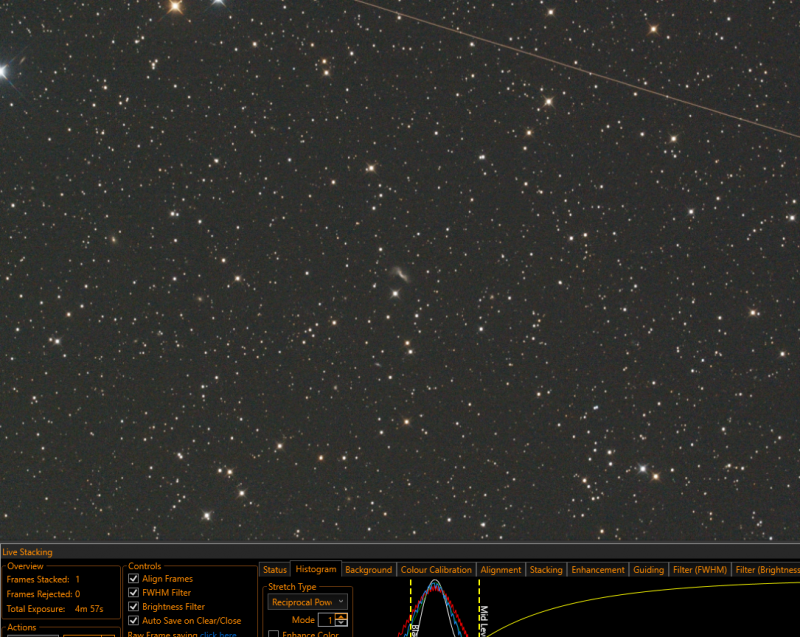Go to the Enhancement tab
This screenshot has width=800, height=637.
click(x=598, y=570)
